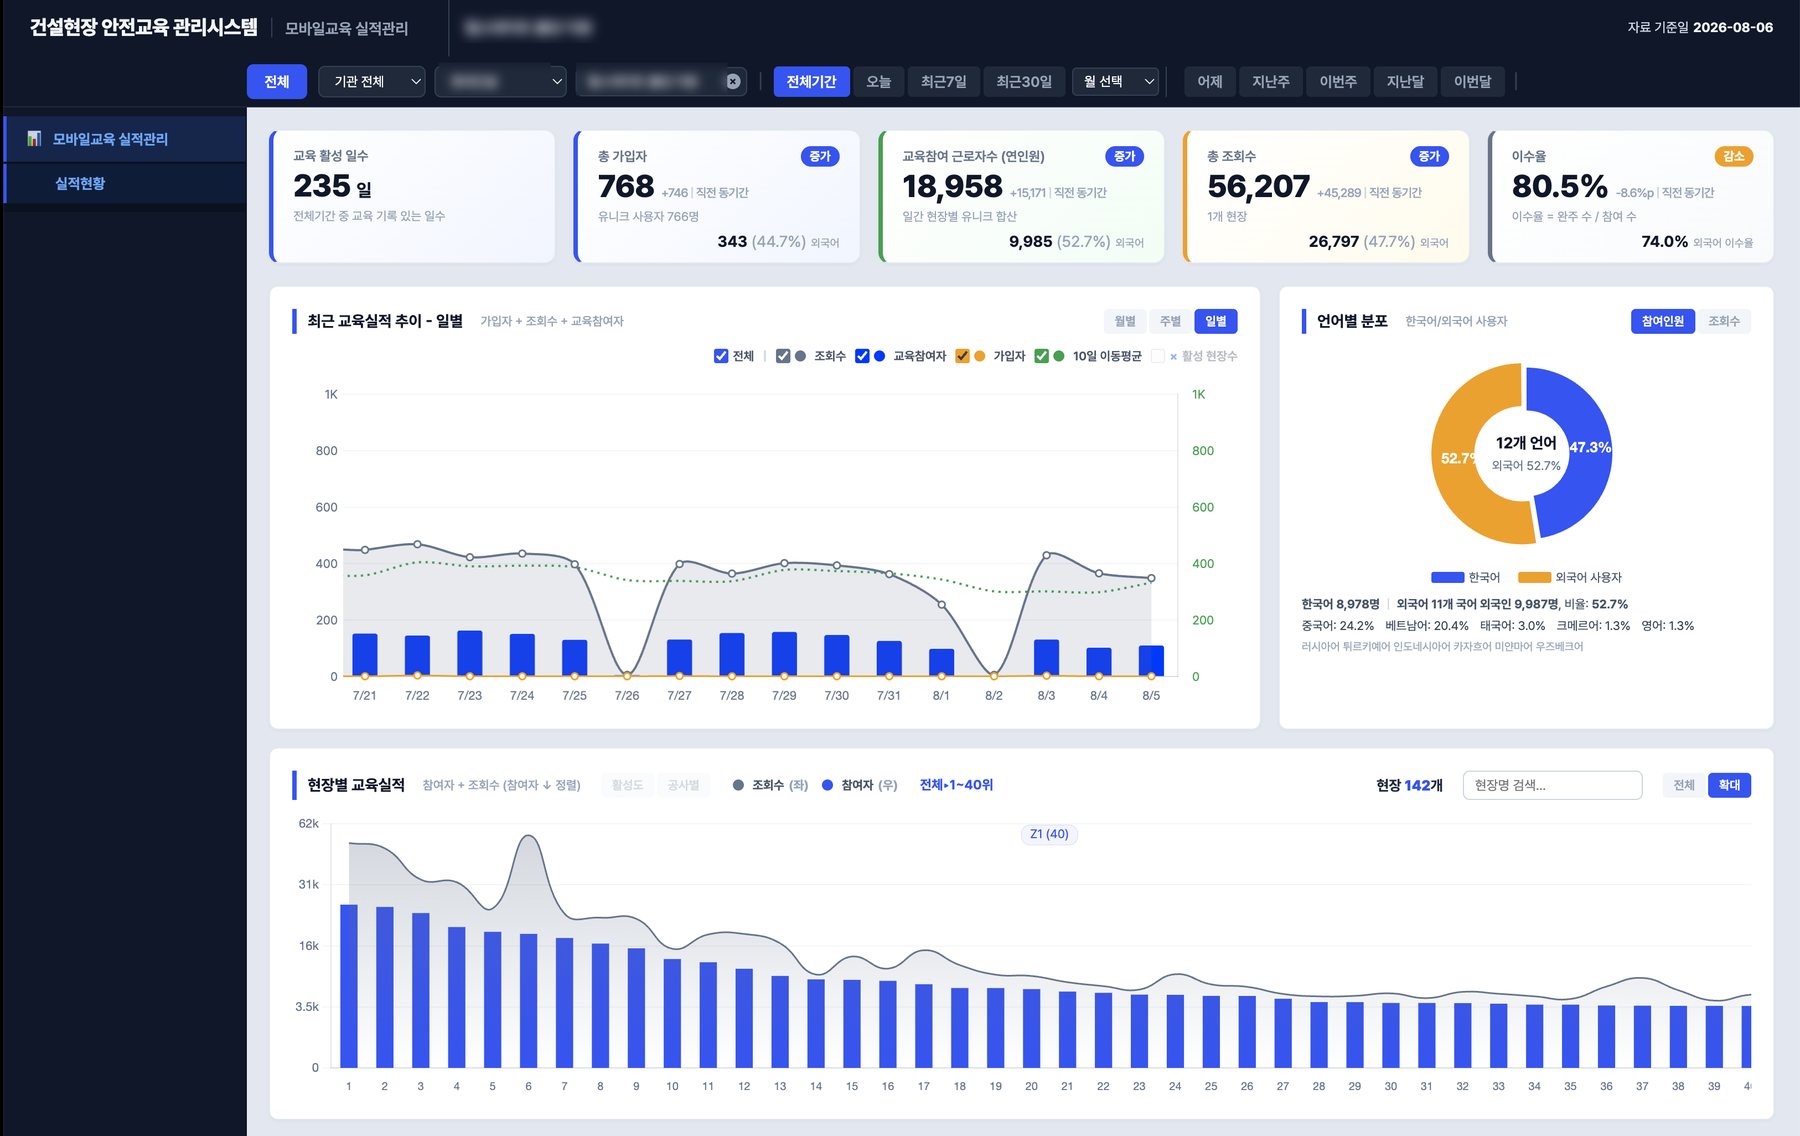The image size is (1800, 1136).
Task: Select the 최근7일 period filter
Action: (943, 82)
